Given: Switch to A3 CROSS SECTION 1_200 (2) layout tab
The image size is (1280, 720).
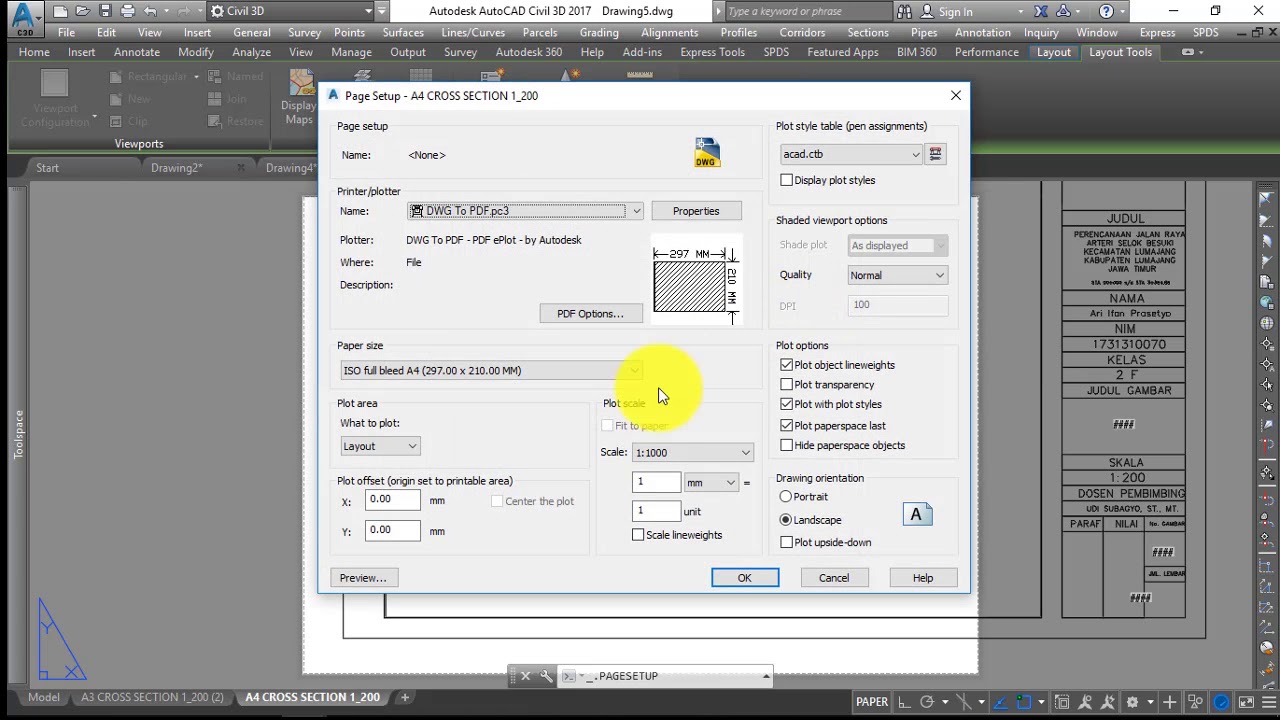Looking at the screenshot, I should 152,697.
